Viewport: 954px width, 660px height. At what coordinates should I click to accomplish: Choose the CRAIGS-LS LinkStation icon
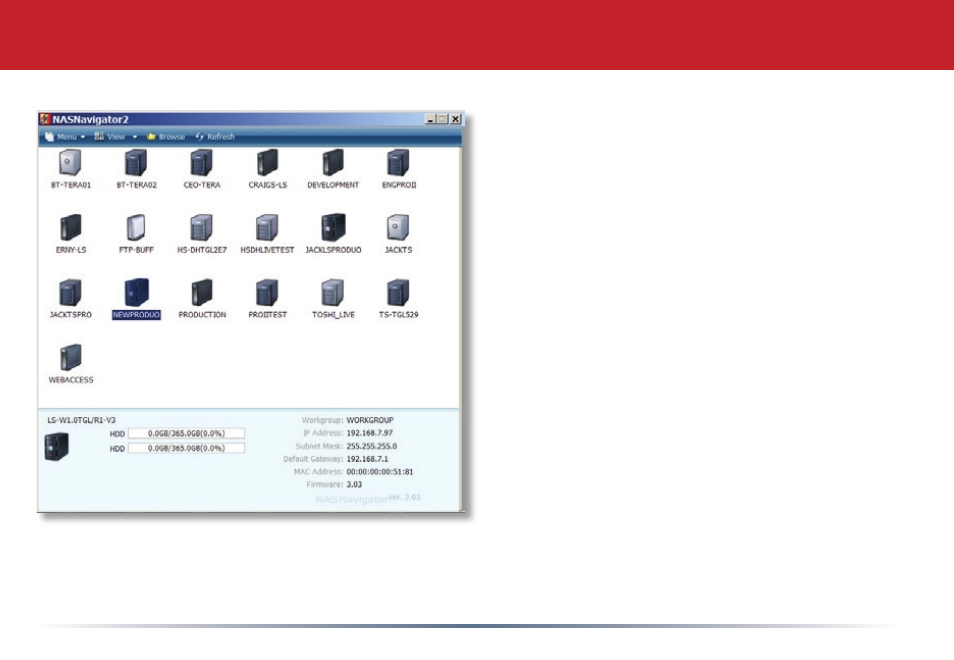[x=267, y=162]
